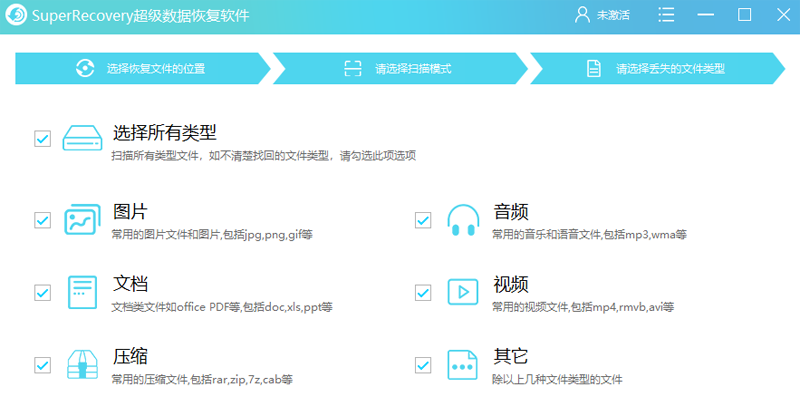Click the document page icon
Screen dimensions: 800x400
coord(82,292)
